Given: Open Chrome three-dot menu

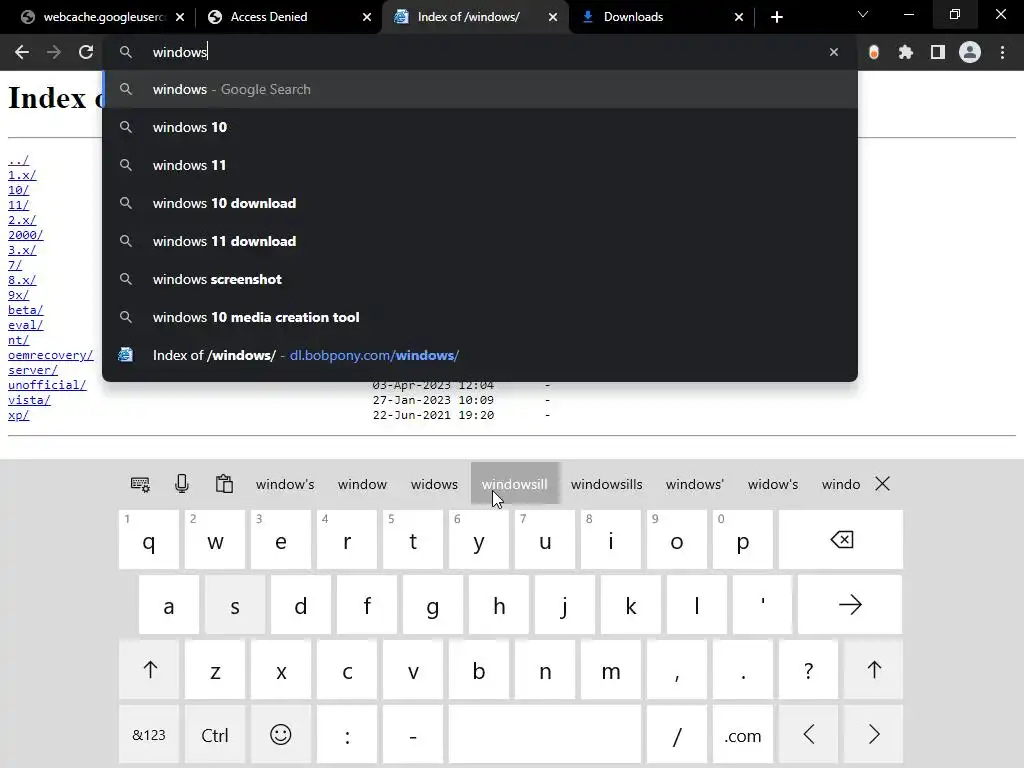Looking at the screenshot, I should (x=1002, y=52).
